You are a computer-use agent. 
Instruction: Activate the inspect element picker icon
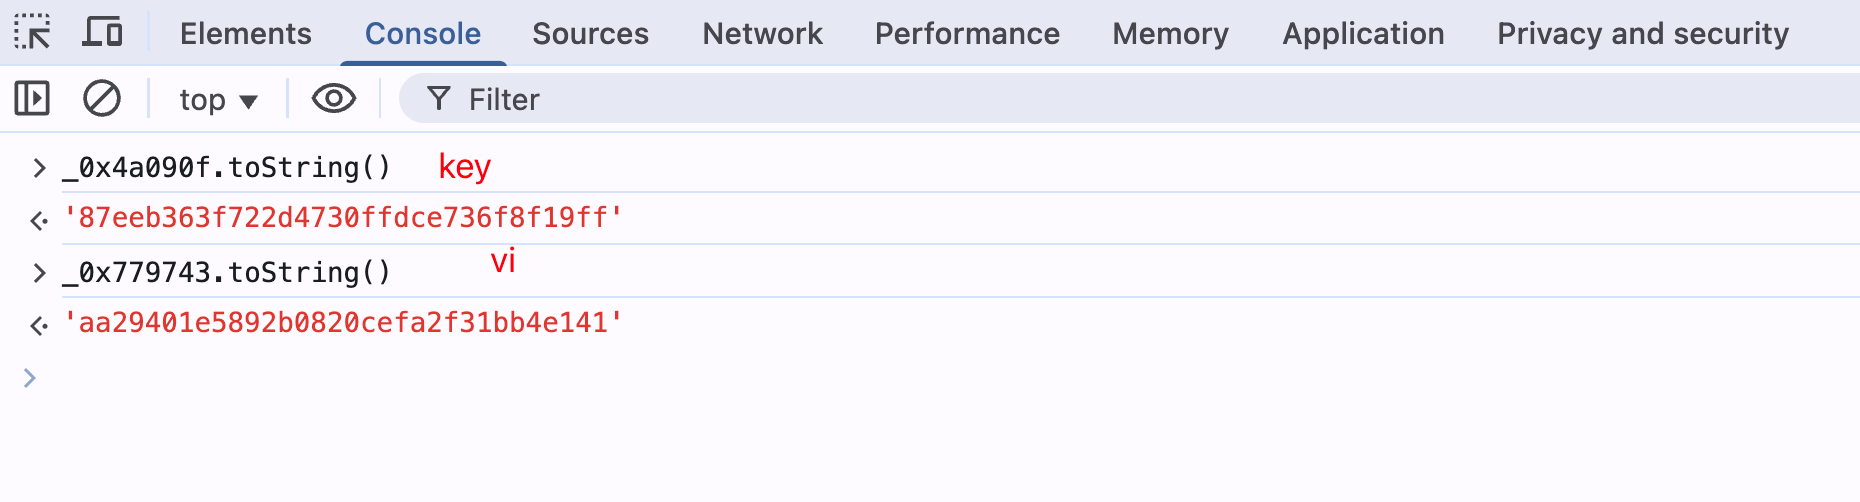32,33
